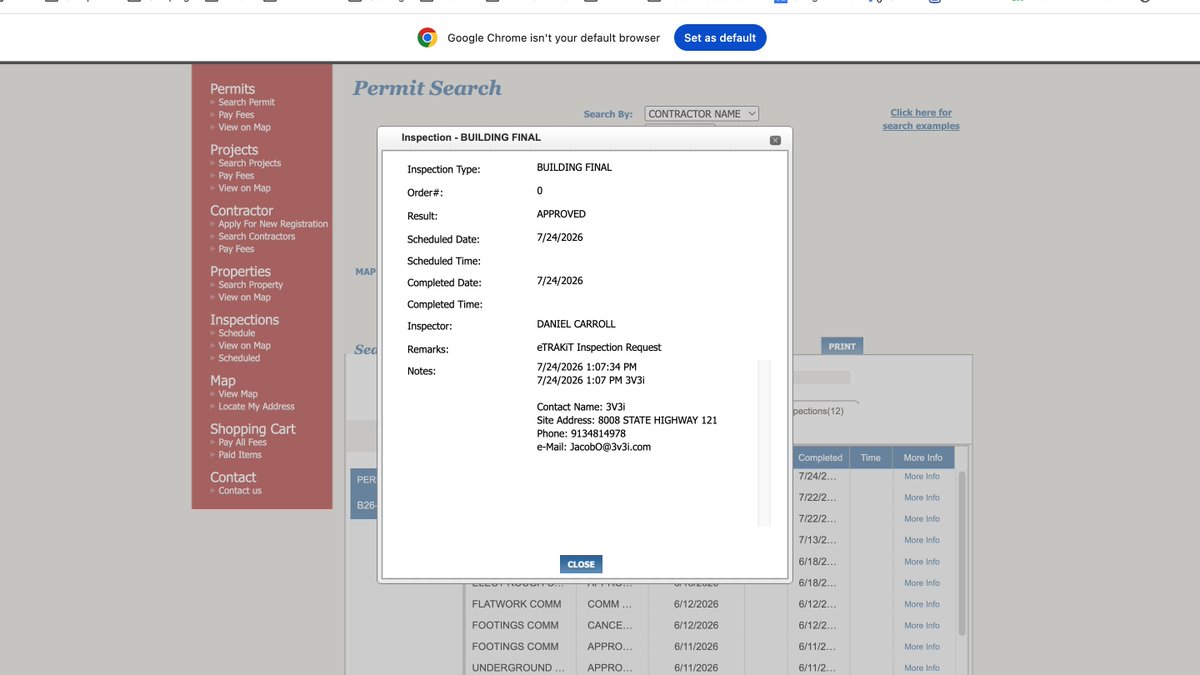Click the dialog notes vertical scrollbar
Screen dimensions: 1200x675
[764, 443]
